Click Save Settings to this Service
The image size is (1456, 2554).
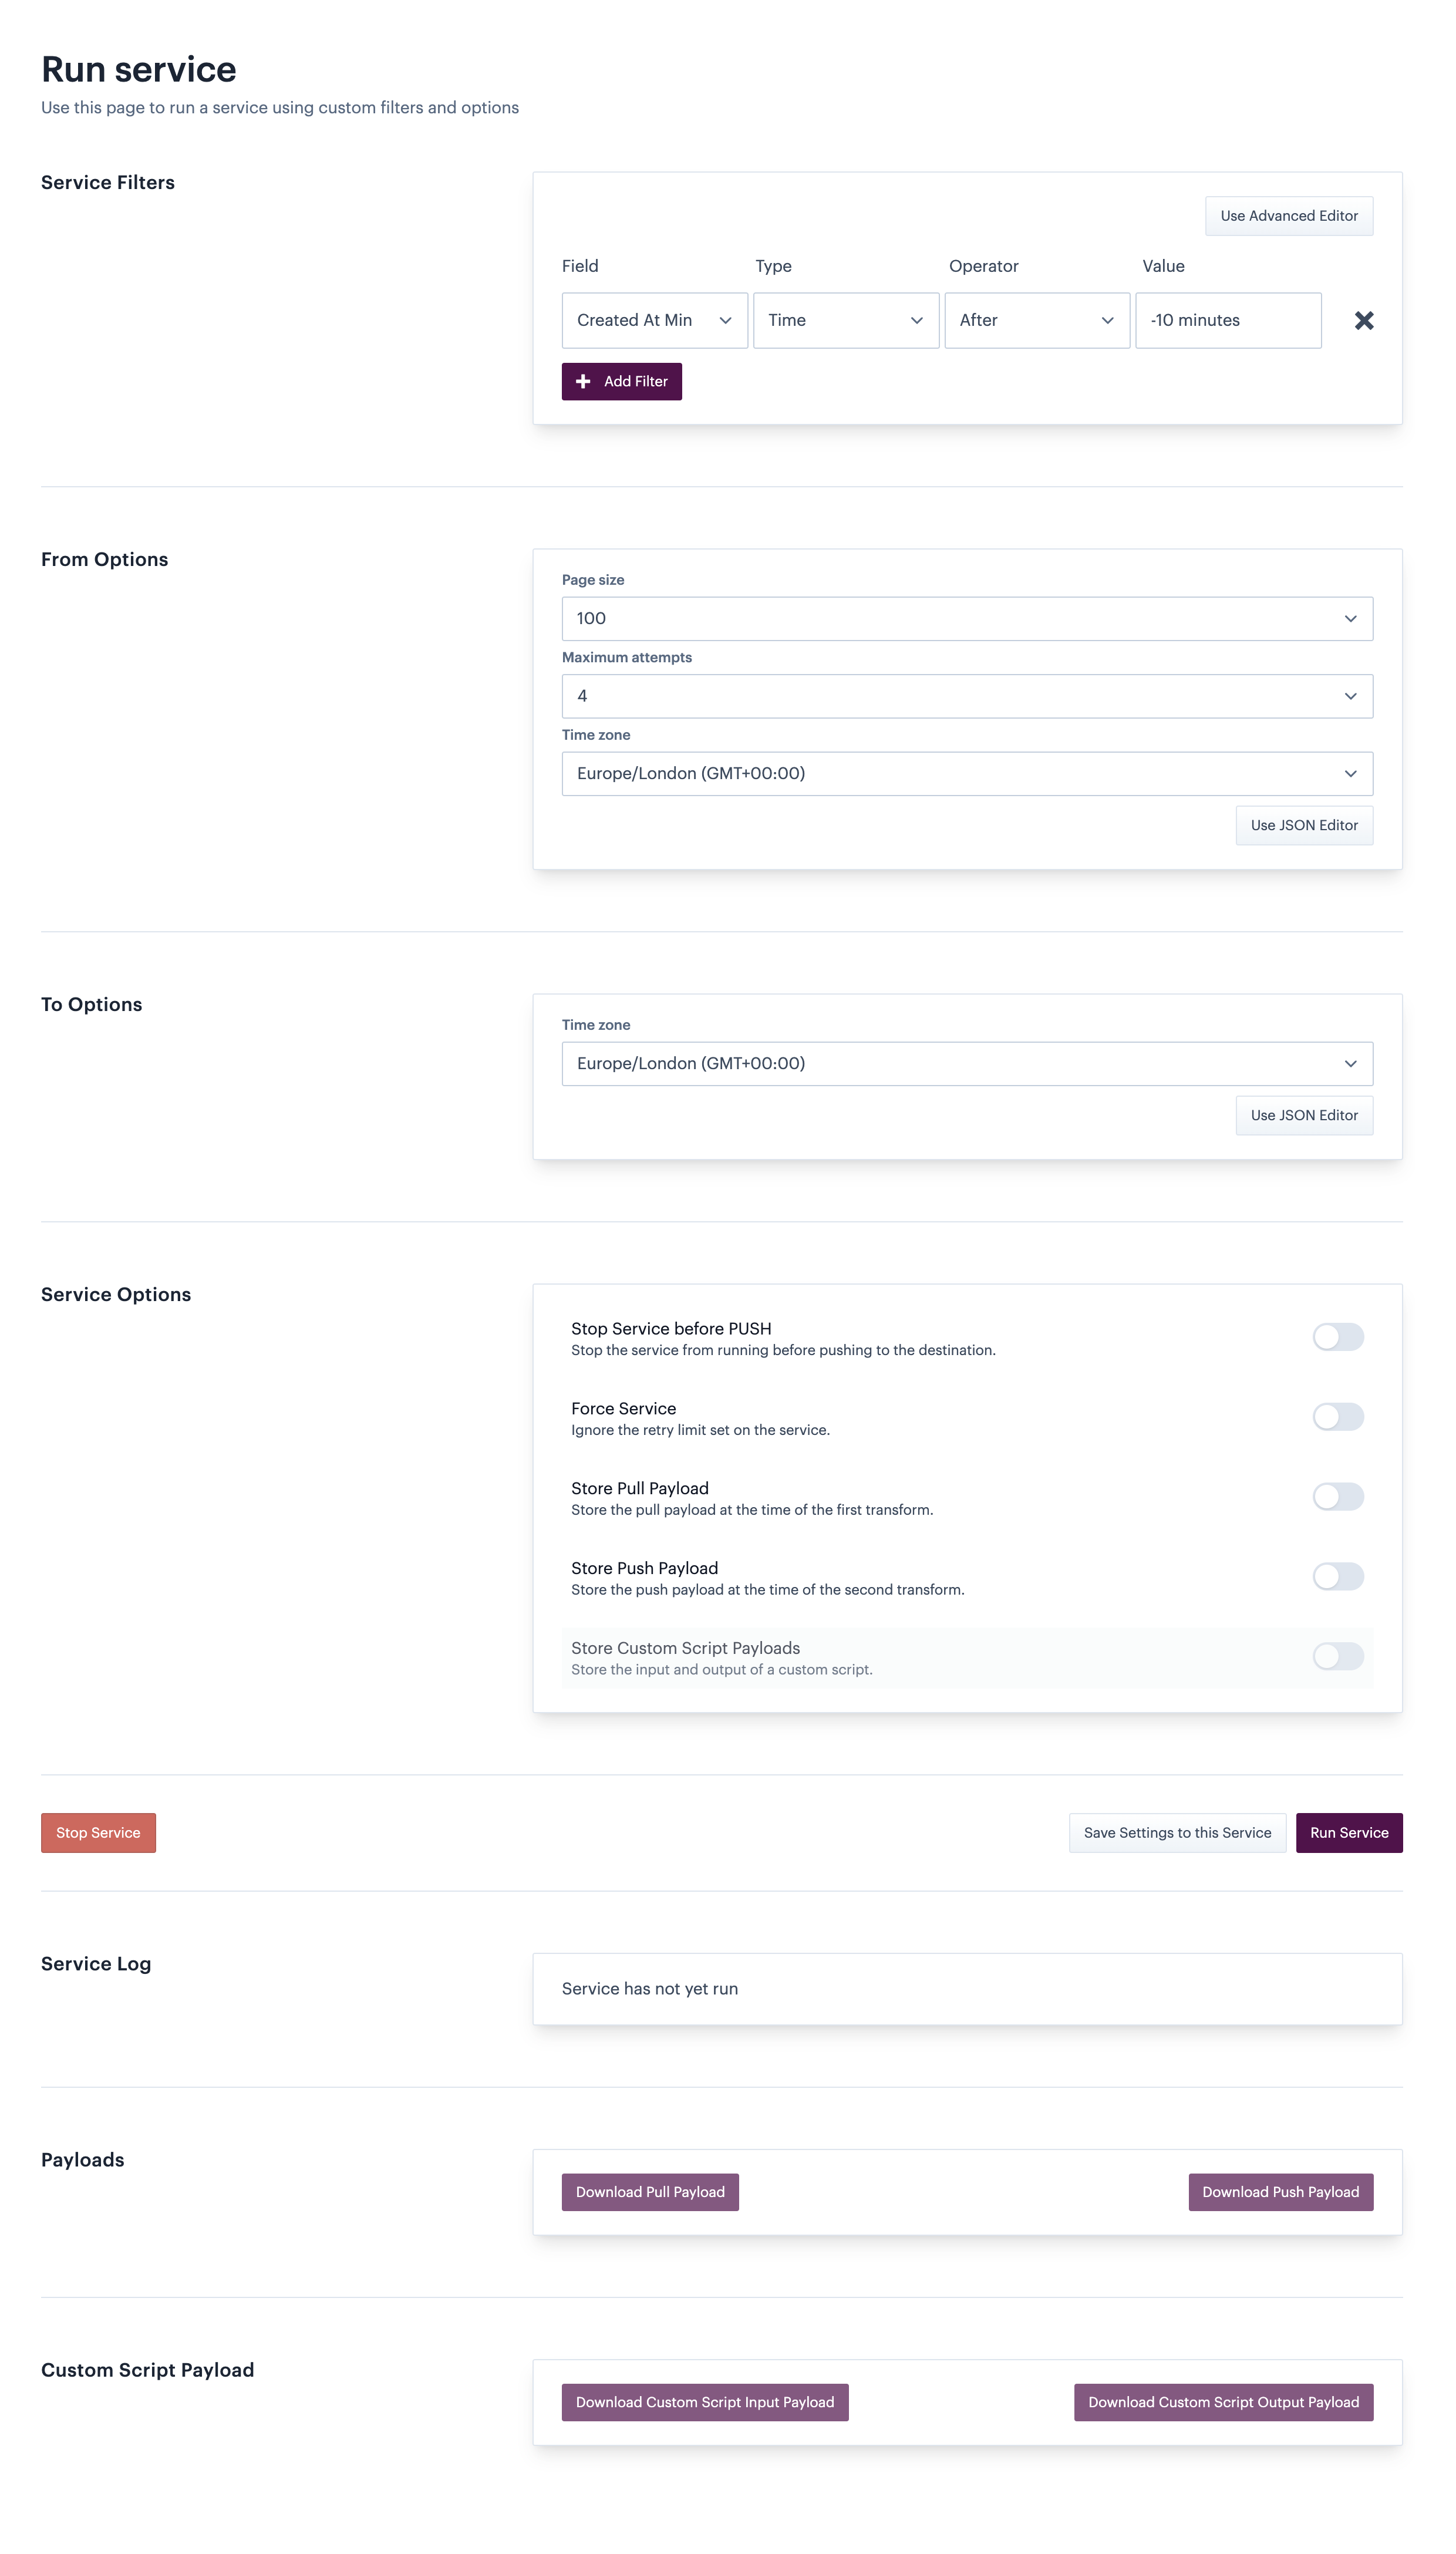pyautogui.click(x=1176, y=1833)
